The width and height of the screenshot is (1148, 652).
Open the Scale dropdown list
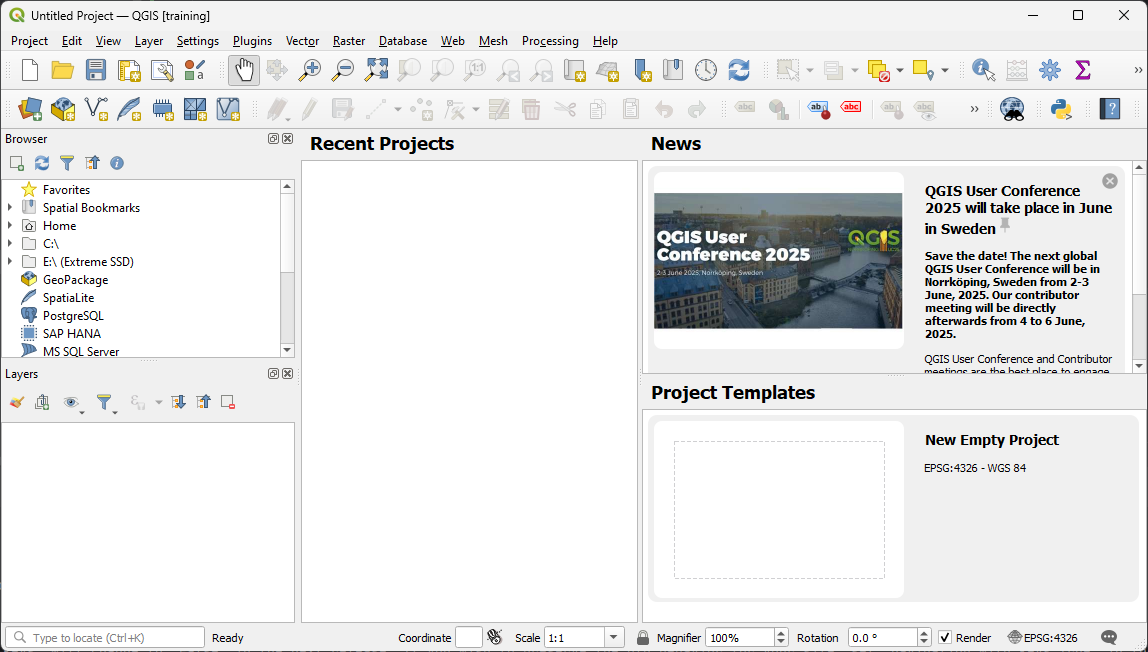[x=614, y=638]
